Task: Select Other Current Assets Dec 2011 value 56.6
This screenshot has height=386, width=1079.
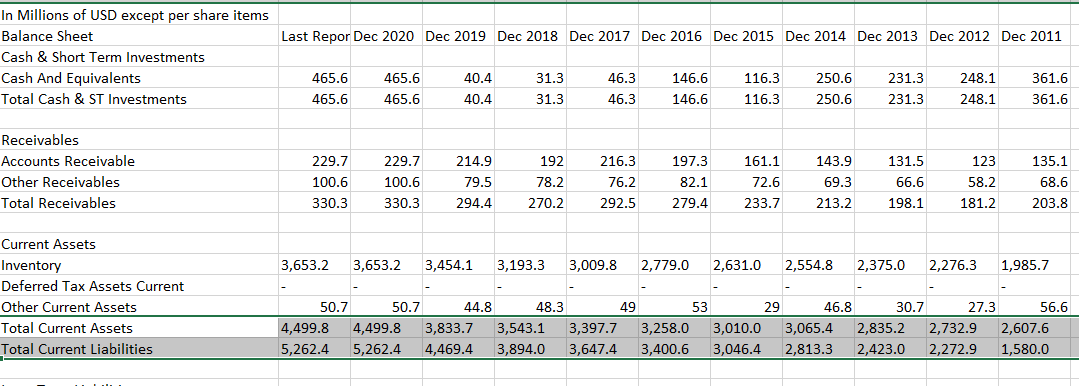Action: pos(1035,307)
